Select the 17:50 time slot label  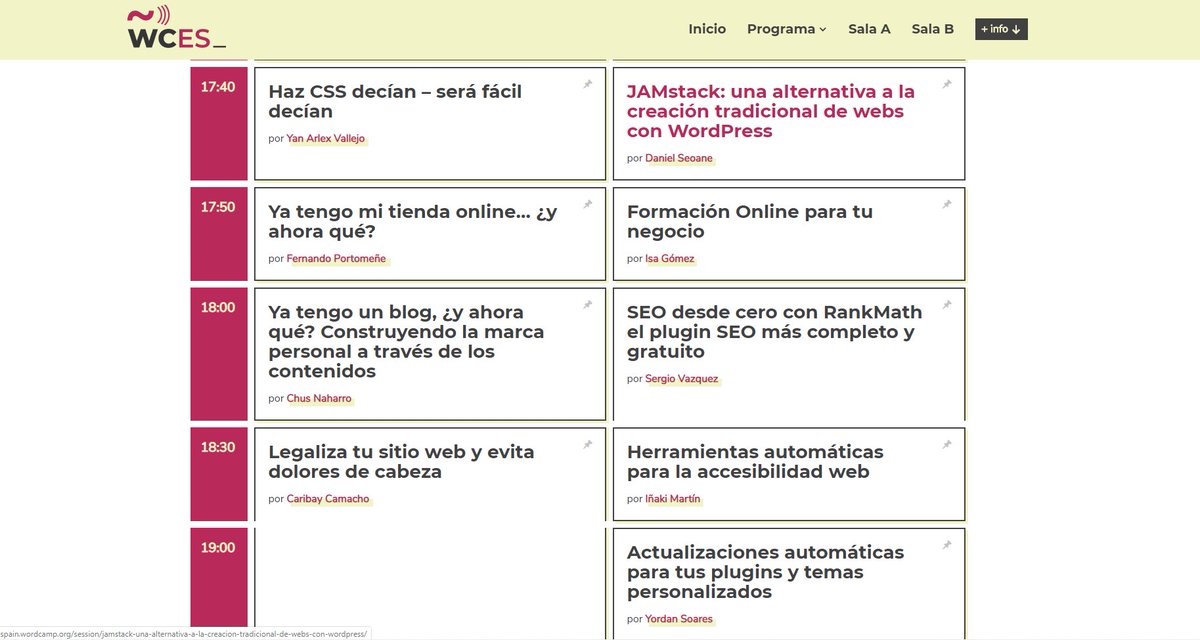pyautogui.click(x=218, y=207)
